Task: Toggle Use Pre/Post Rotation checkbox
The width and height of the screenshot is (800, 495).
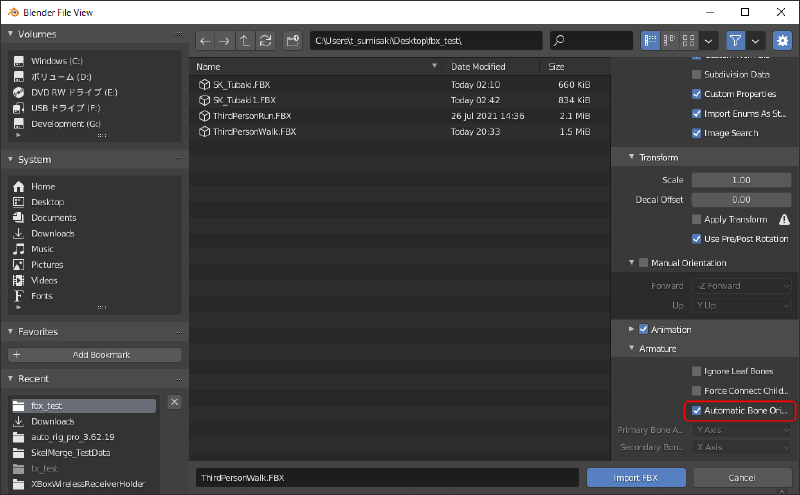Action: pyautogui.click(x=696, y=239)
